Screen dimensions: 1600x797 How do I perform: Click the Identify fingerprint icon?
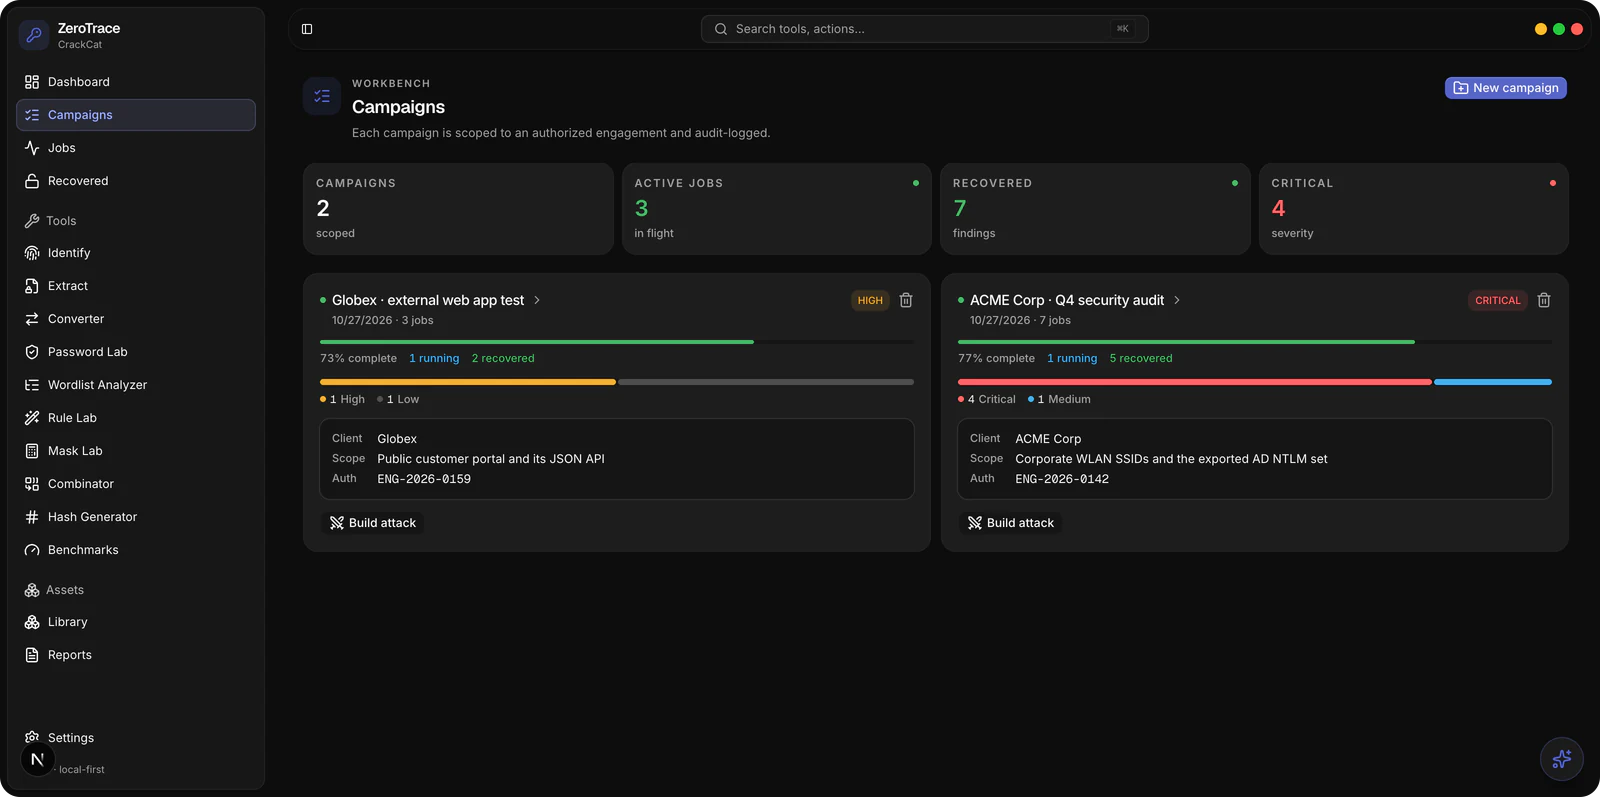coord(32,253)
